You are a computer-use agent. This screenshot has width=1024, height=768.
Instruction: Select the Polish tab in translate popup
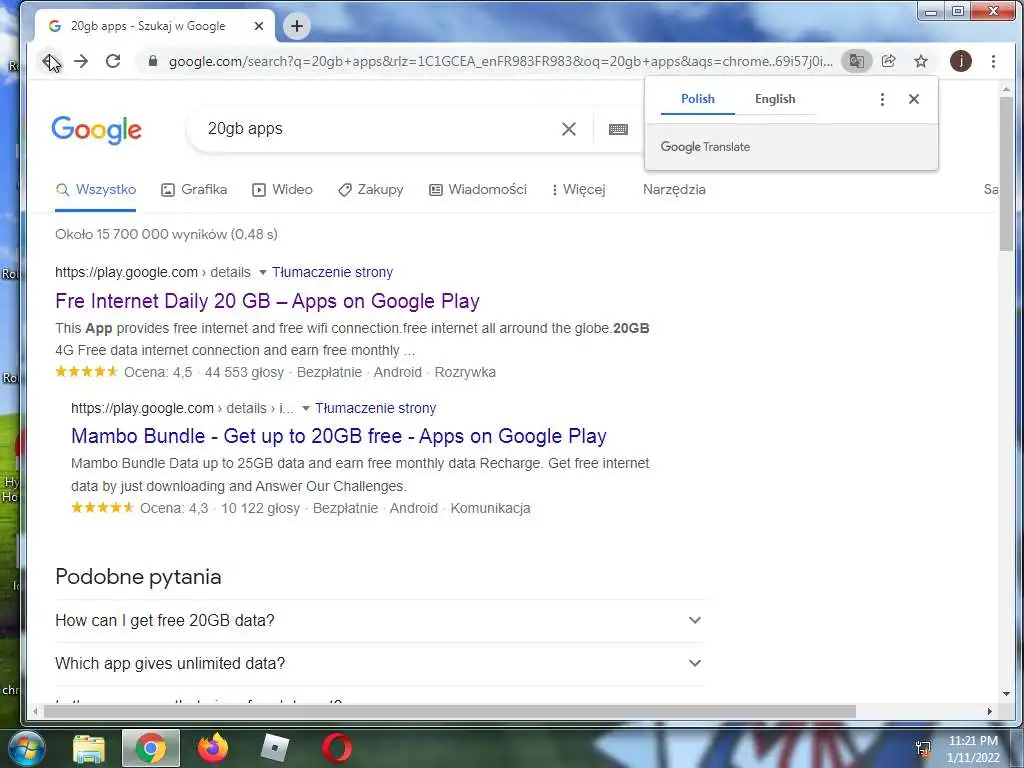(x=697, y=99)
